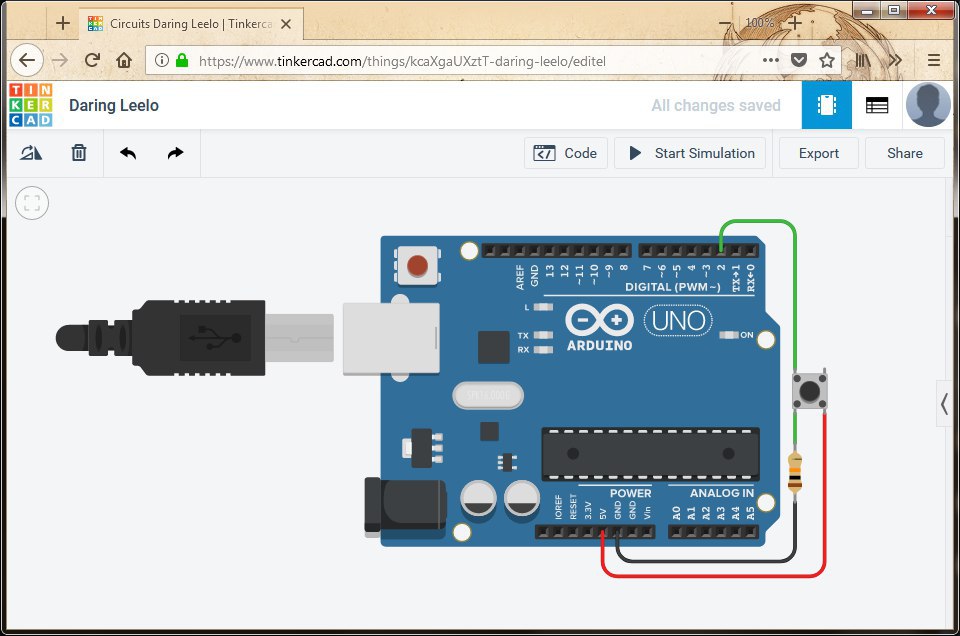
Task: Redo with the forward arrow icon
Action: click(x=176, y=153)
